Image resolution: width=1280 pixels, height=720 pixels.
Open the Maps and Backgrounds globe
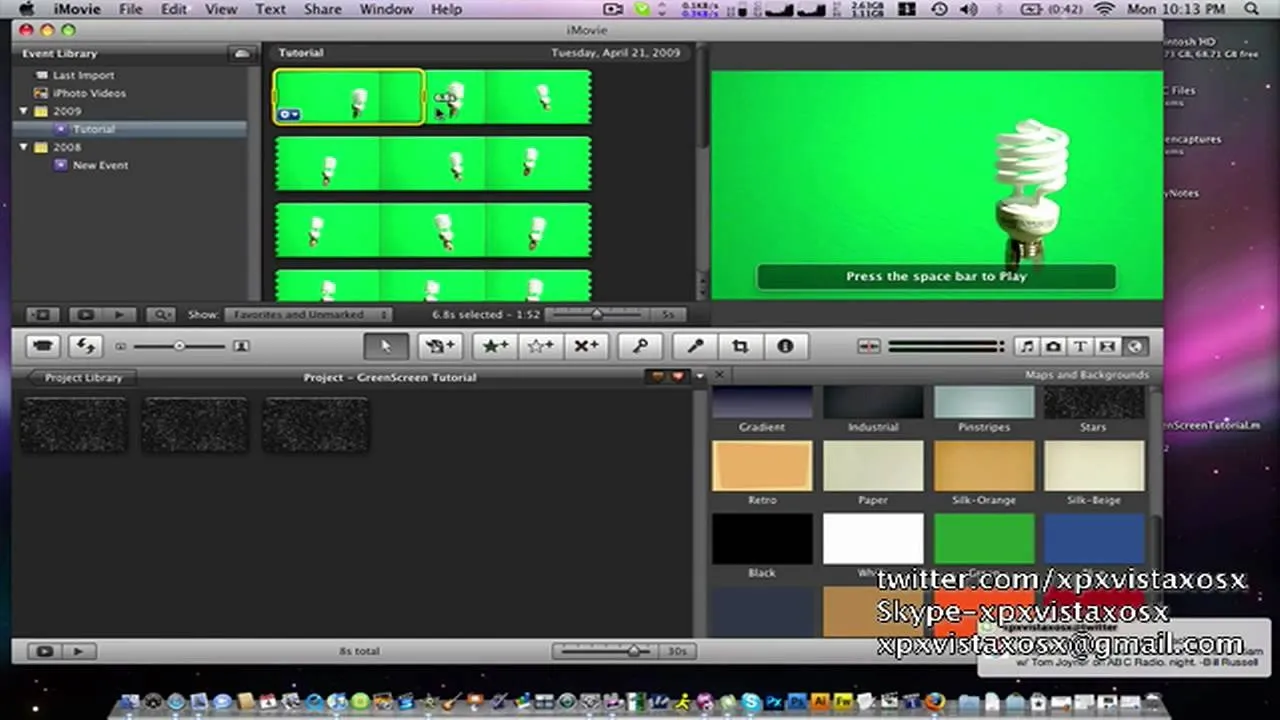click(1134, 346)
